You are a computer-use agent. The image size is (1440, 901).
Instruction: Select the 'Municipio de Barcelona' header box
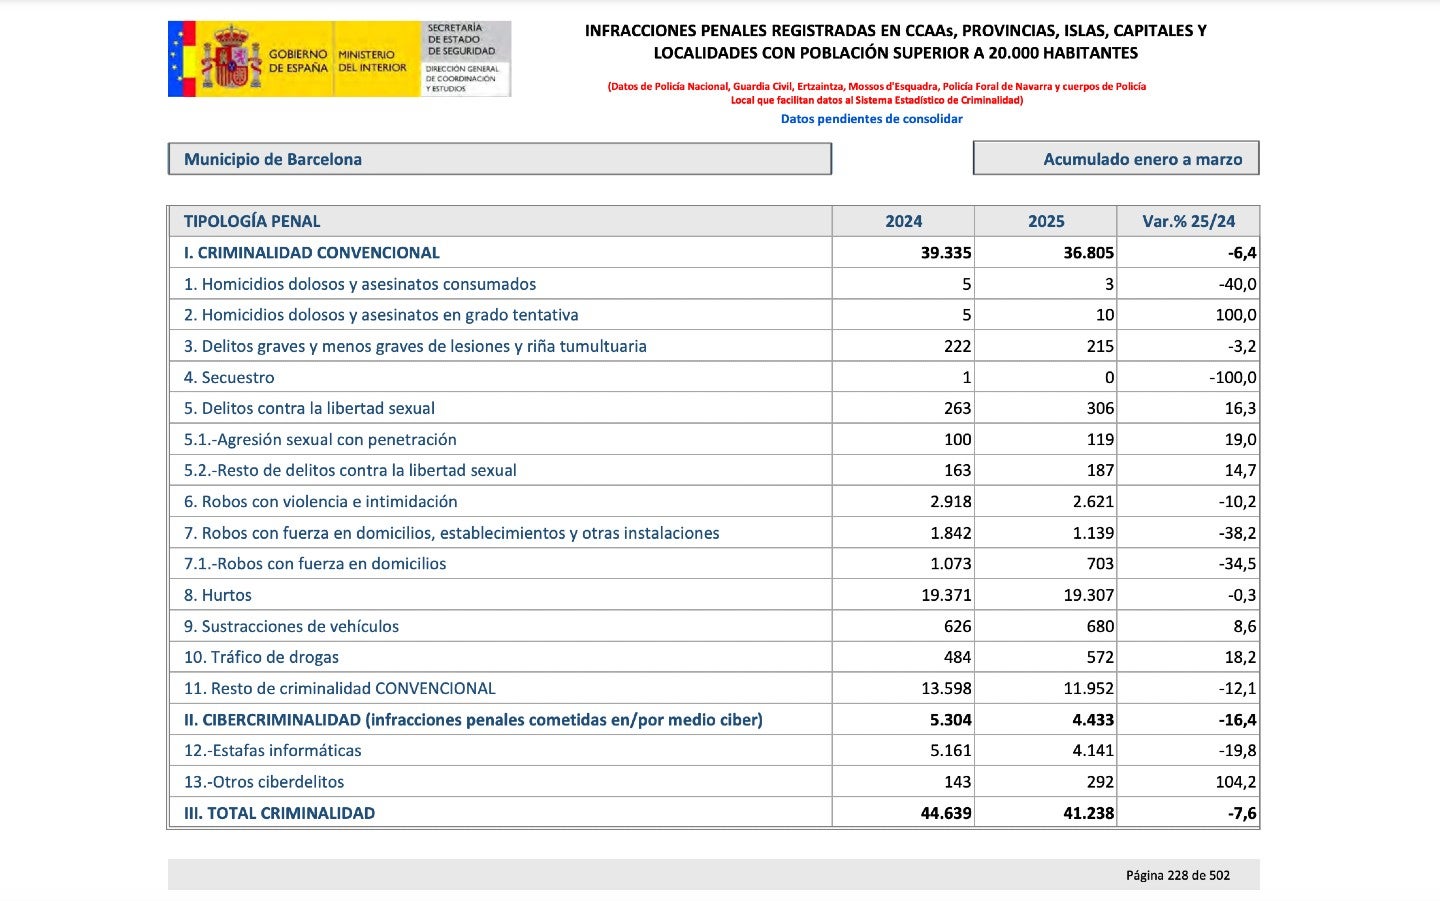click(x=499, y=159)
